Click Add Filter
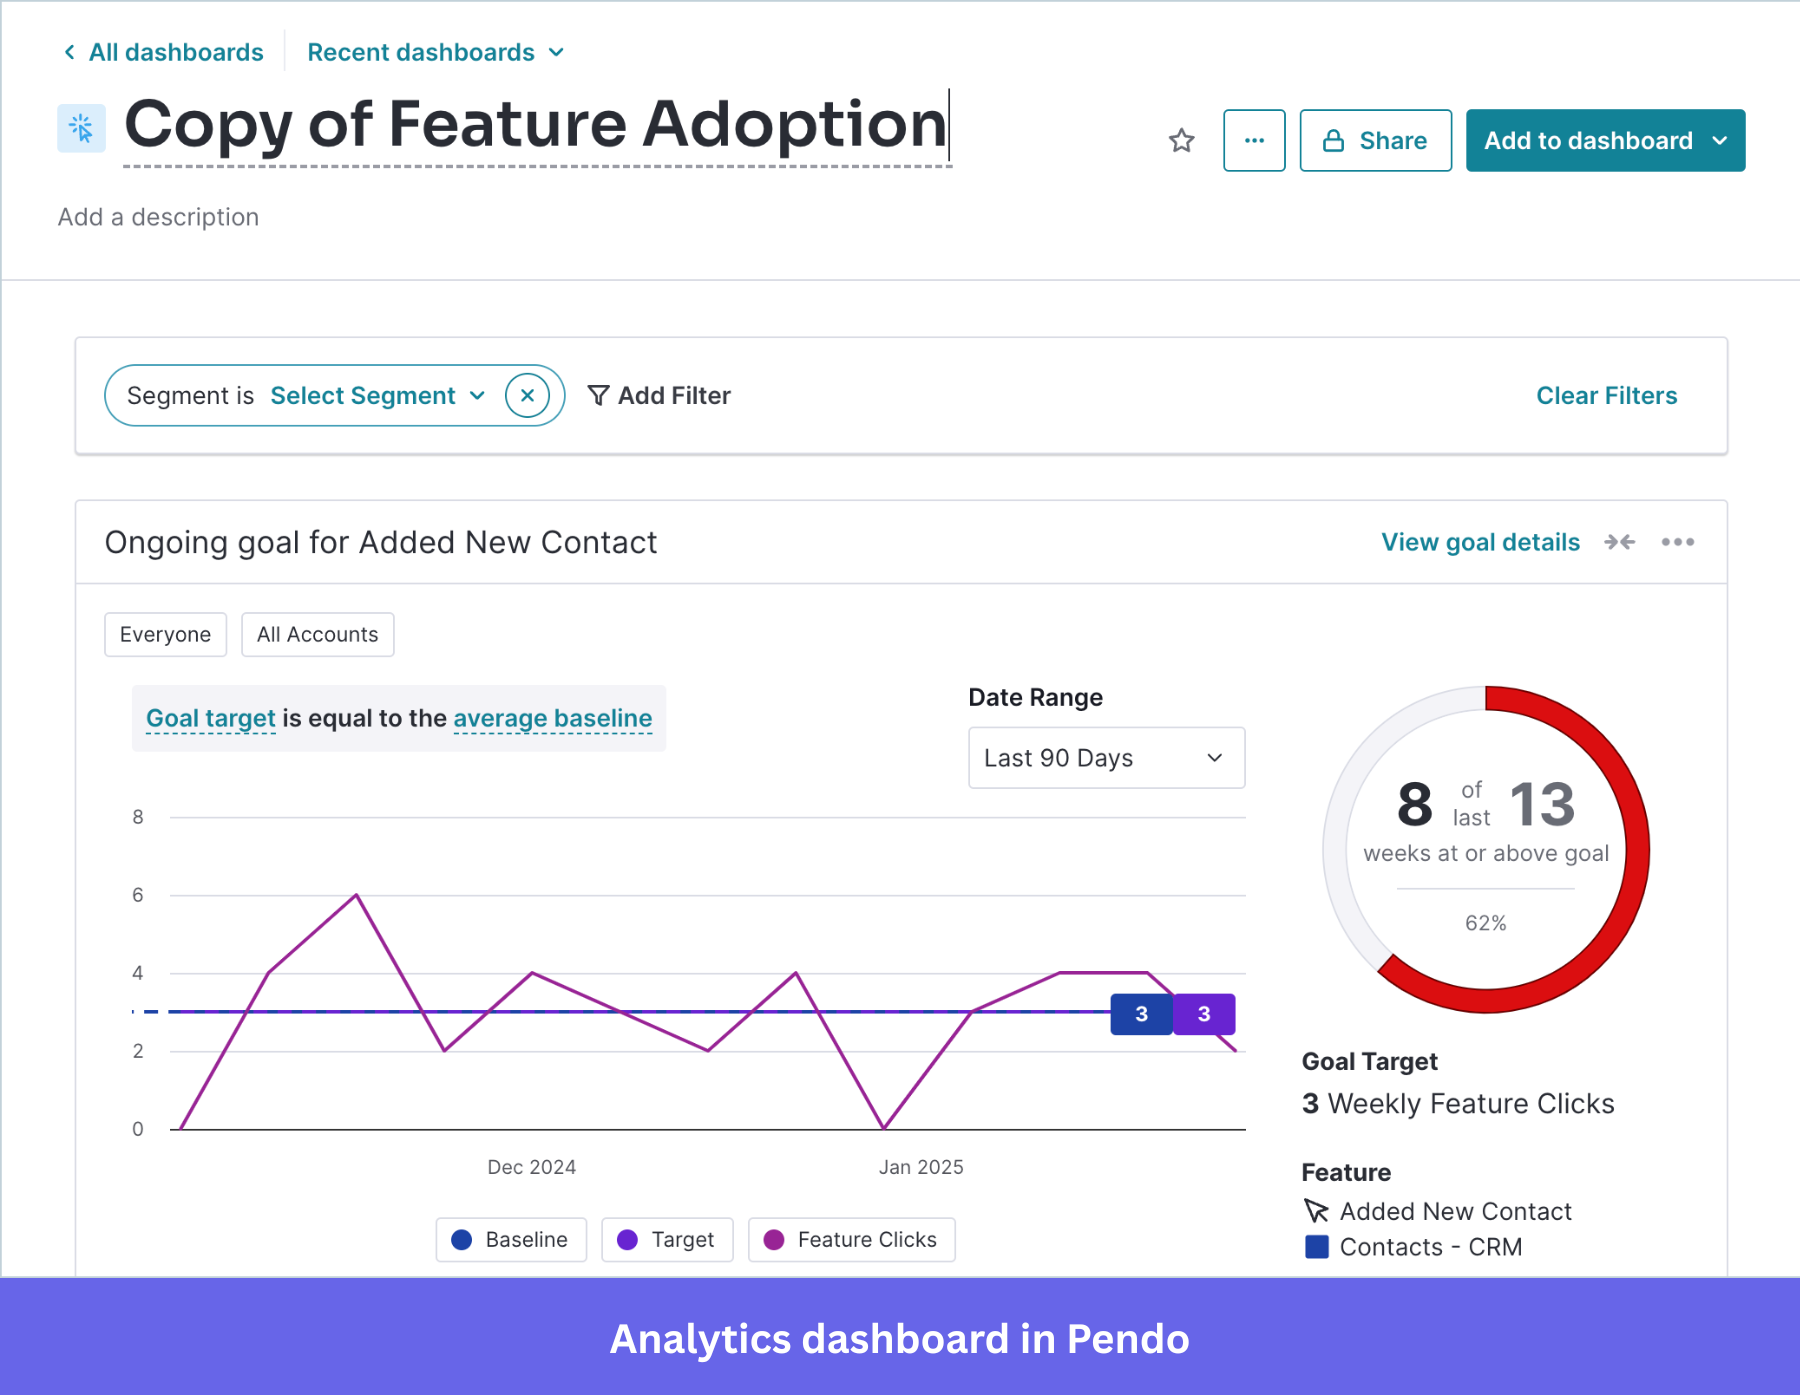Screen dimensions: 1800x1395 coord(659,396)
